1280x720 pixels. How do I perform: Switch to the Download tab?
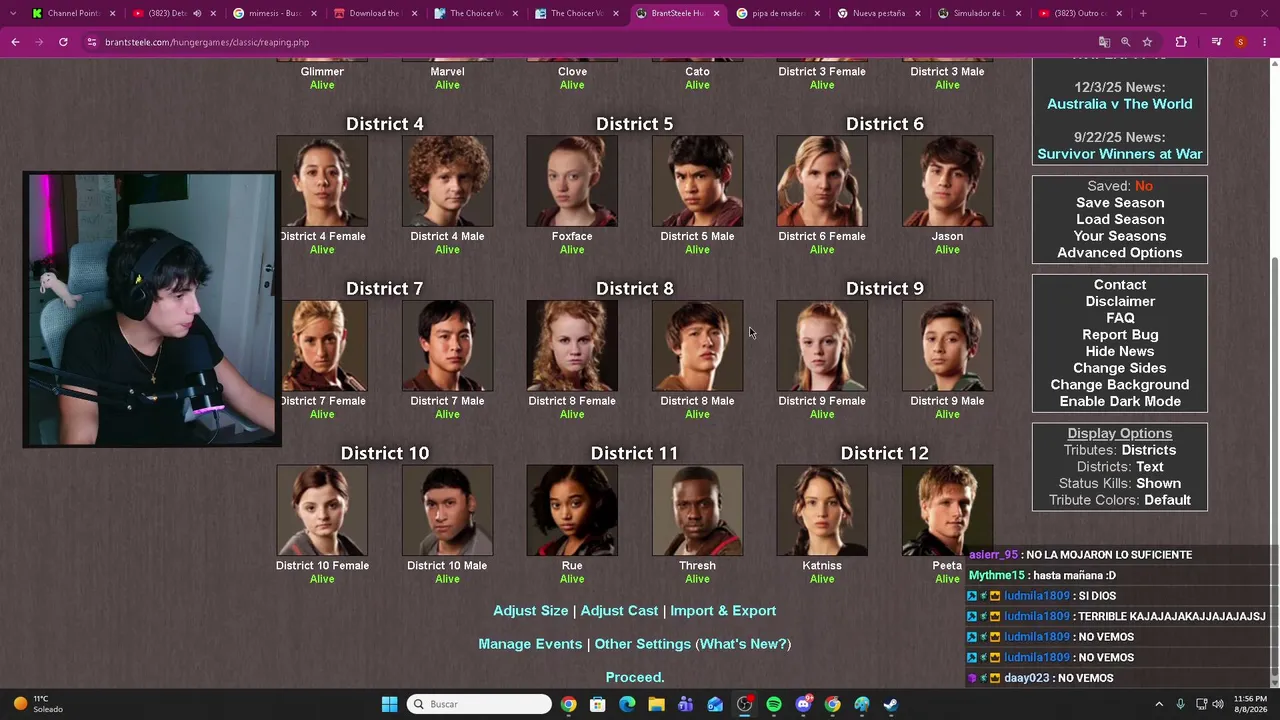(376, 14)
